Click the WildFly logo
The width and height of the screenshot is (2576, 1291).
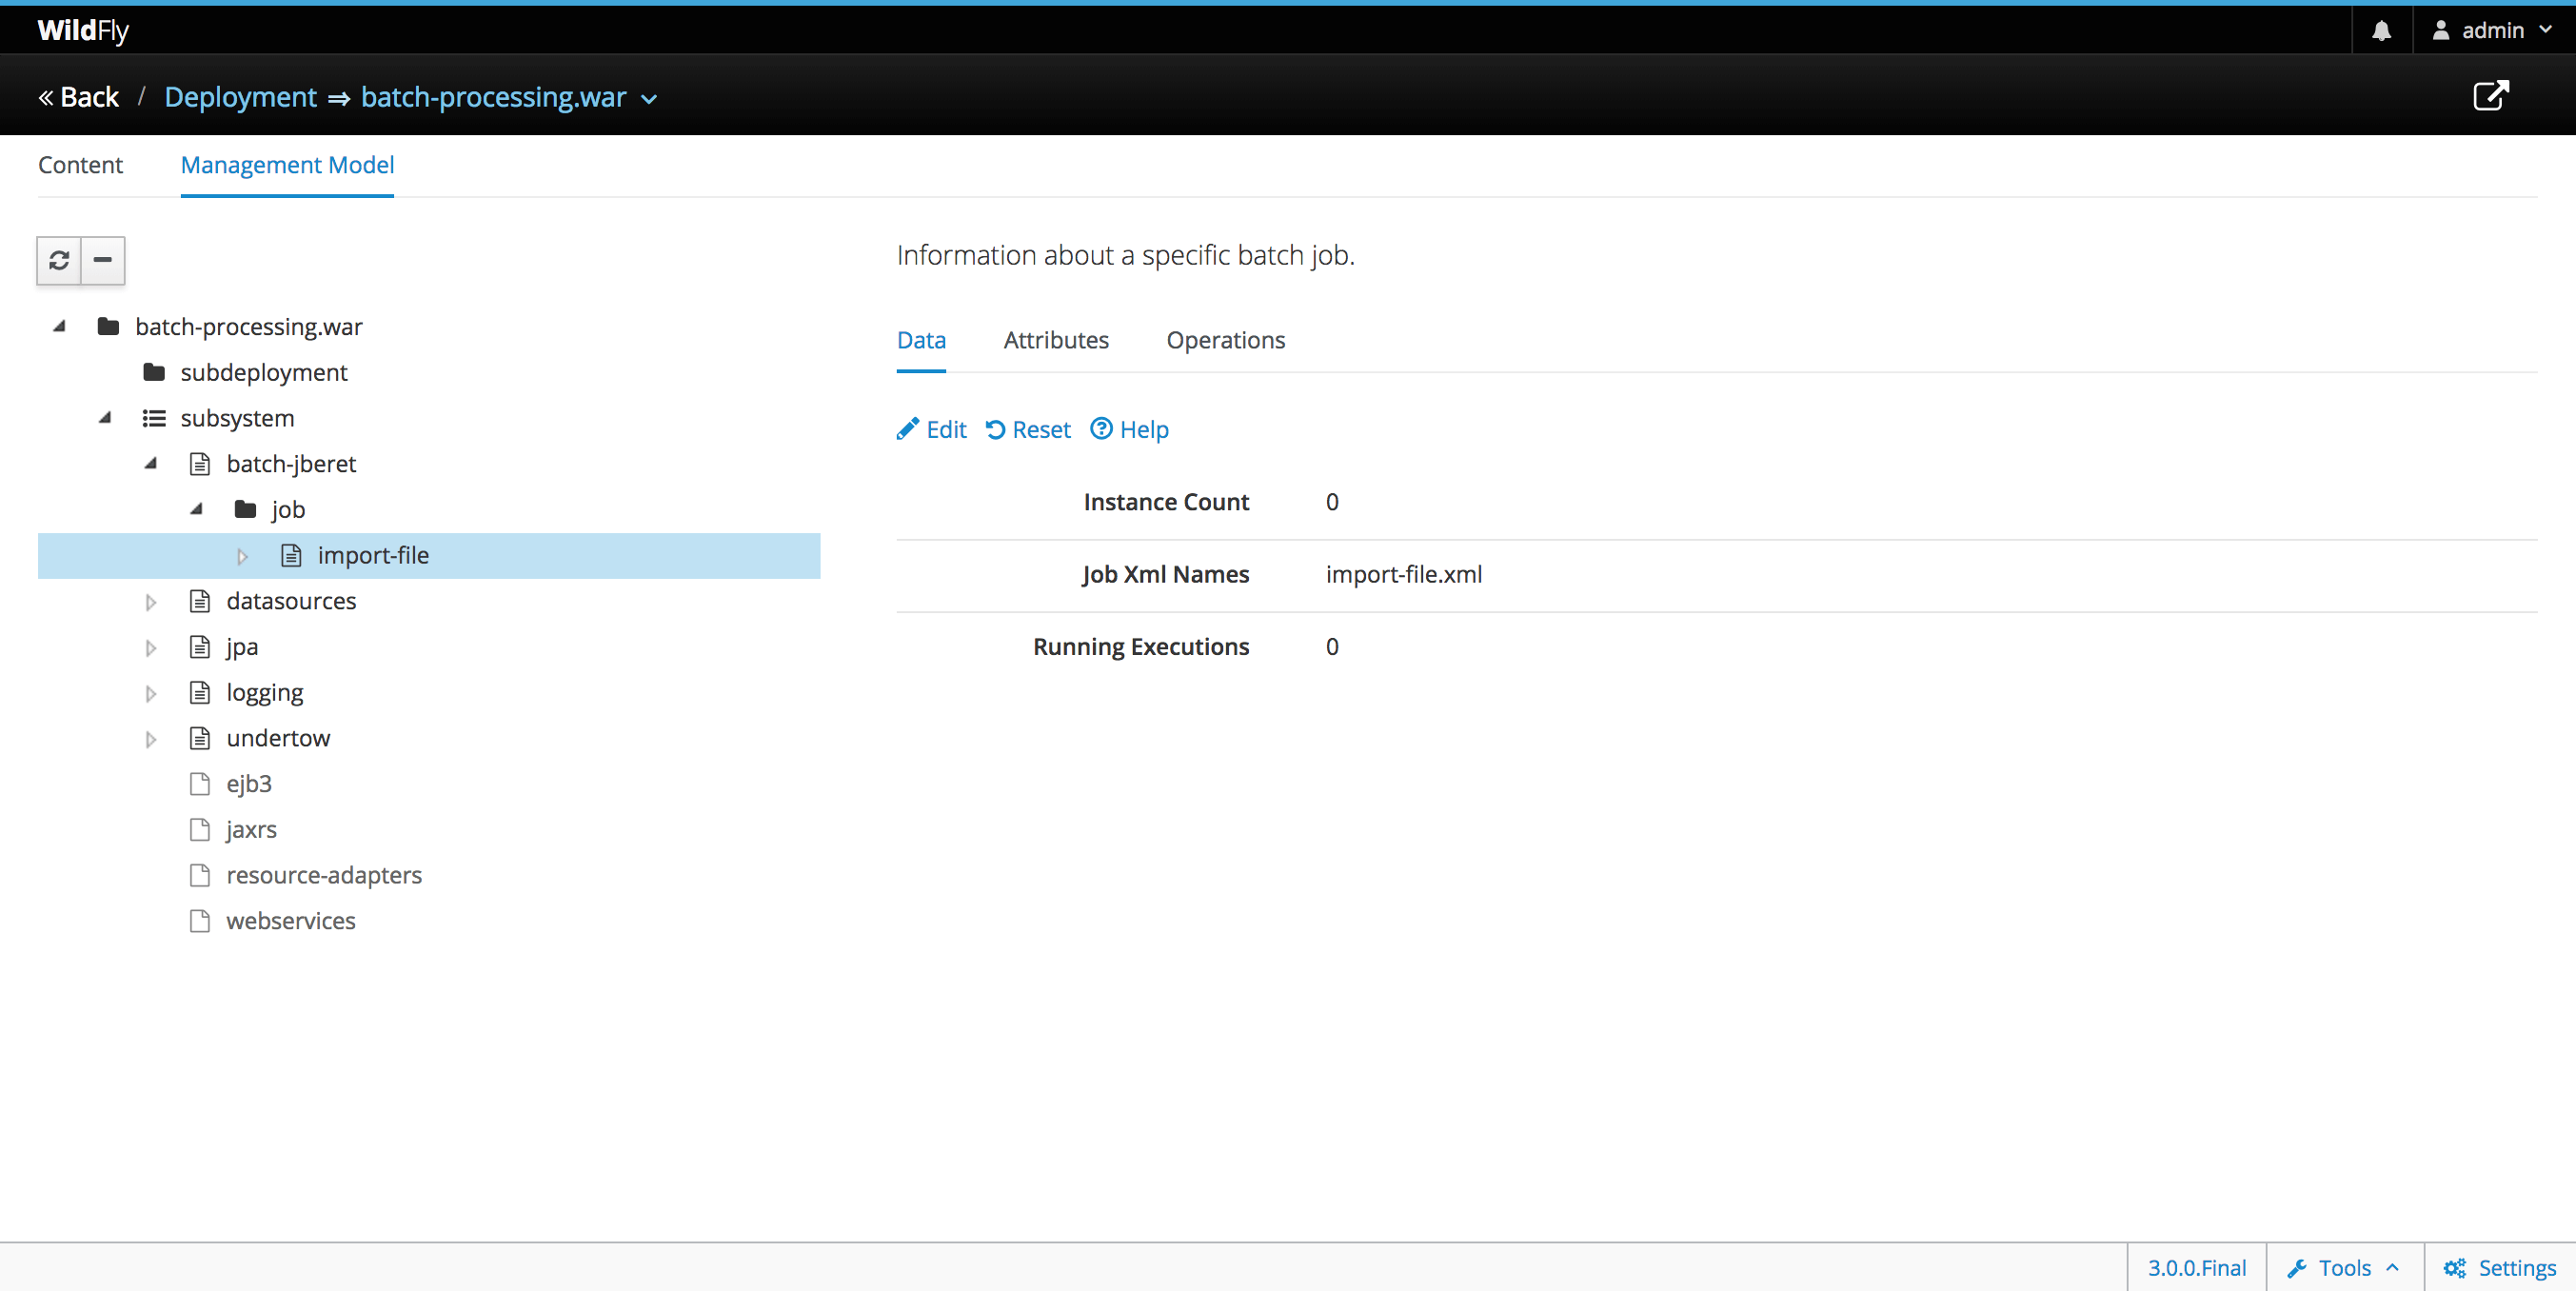pyautogui.click(x=83, y=30)
